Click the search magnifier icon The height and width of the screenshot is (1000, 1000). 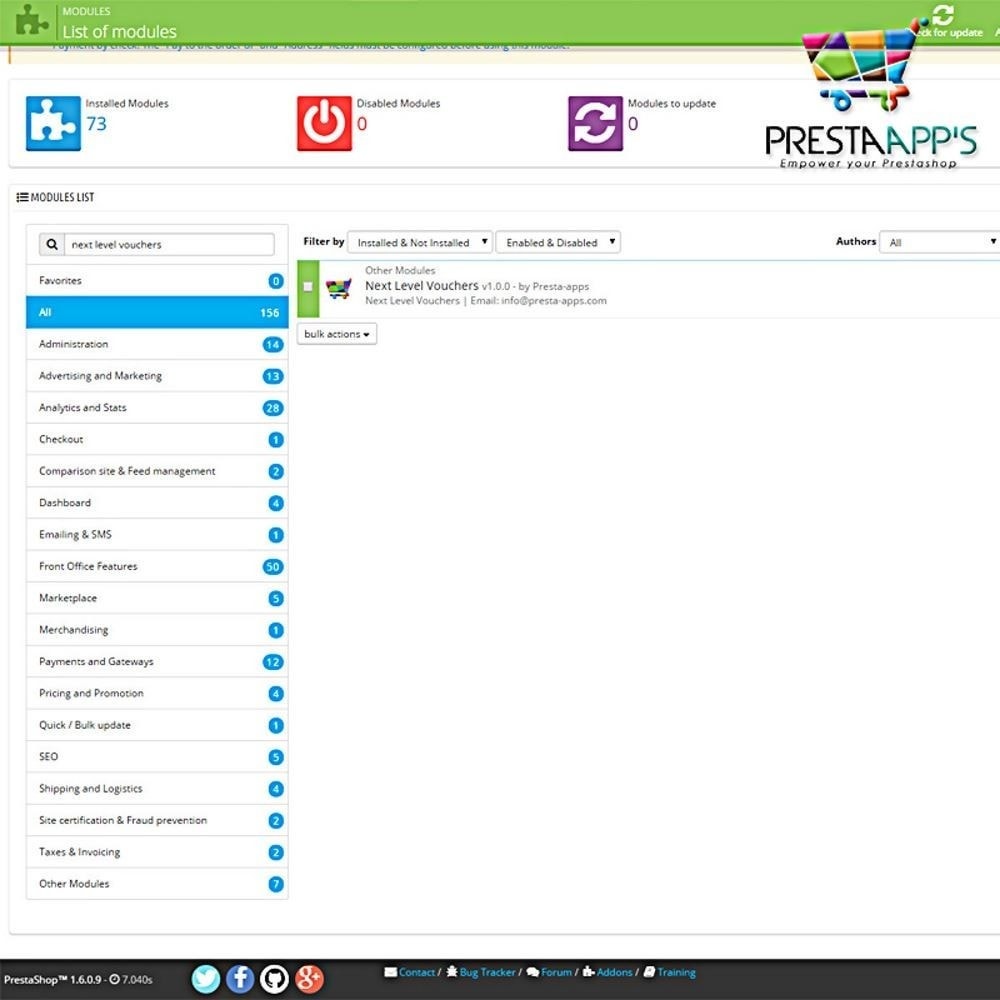52,244
